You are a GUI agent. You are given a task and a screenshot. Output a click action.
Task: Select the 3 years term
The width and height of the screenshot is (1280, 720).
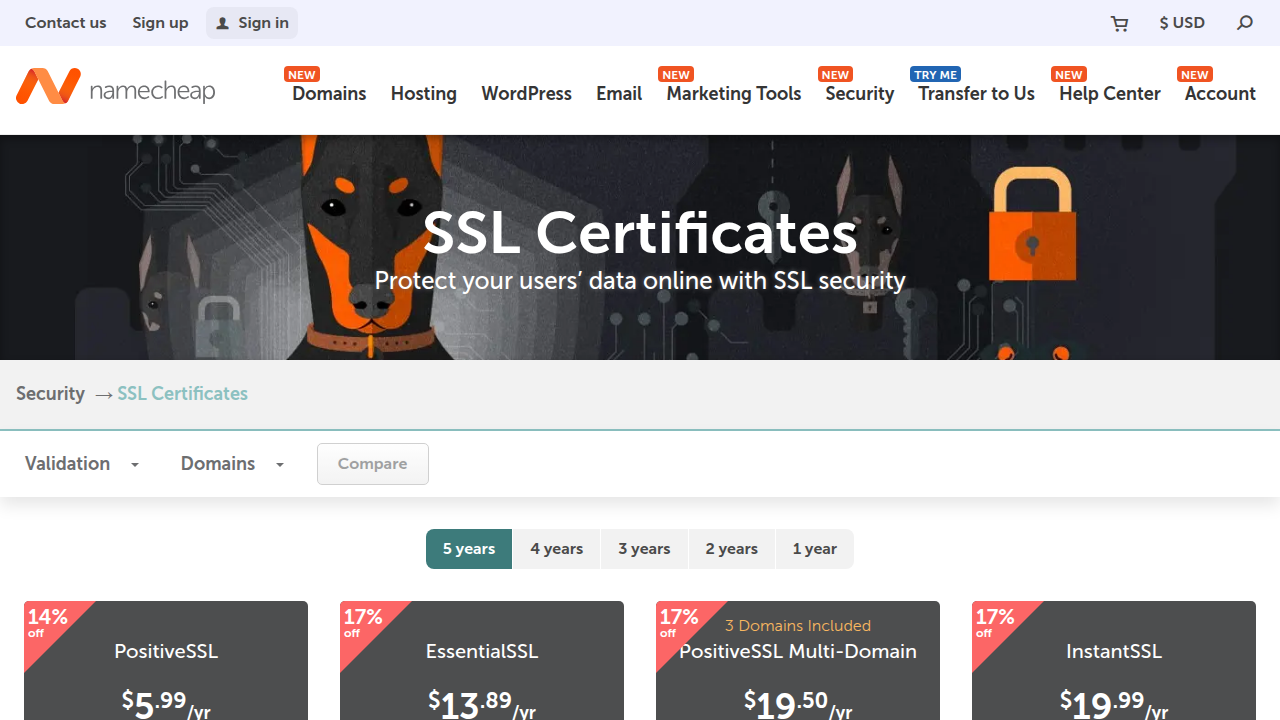[644, 549]
